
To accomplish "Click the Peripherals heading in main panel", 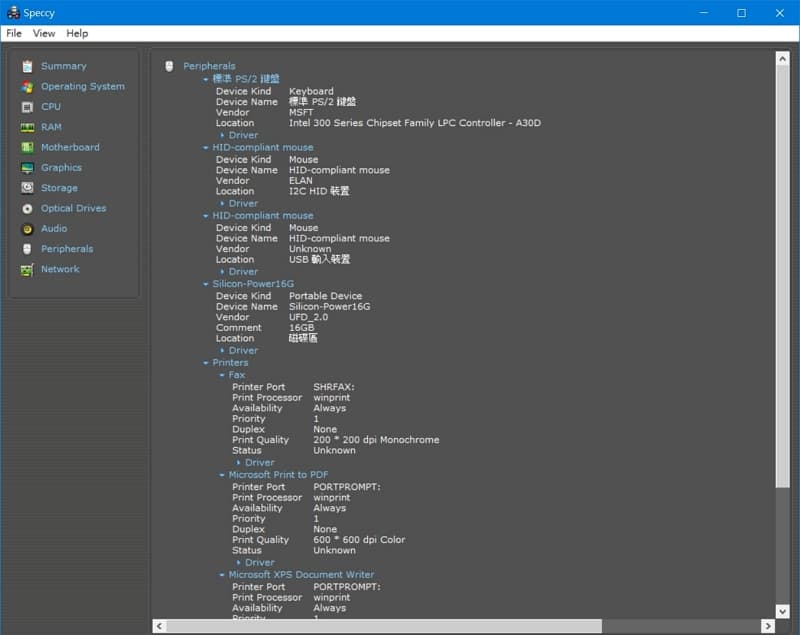I will [209, 66].
